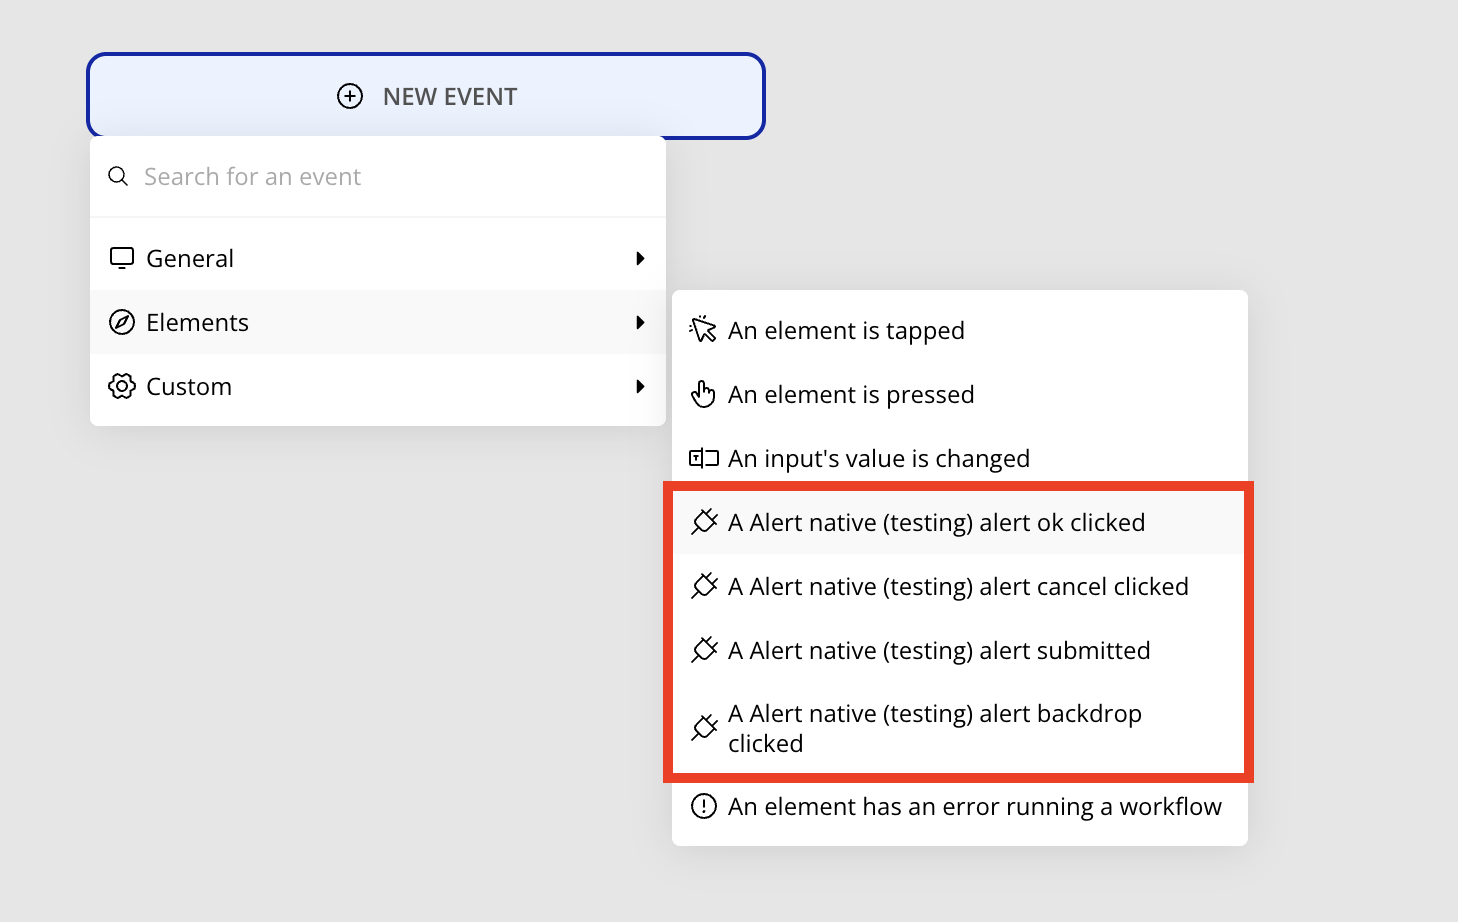
Task: Select 'An element is tapped' event
Action: (846, 330)
